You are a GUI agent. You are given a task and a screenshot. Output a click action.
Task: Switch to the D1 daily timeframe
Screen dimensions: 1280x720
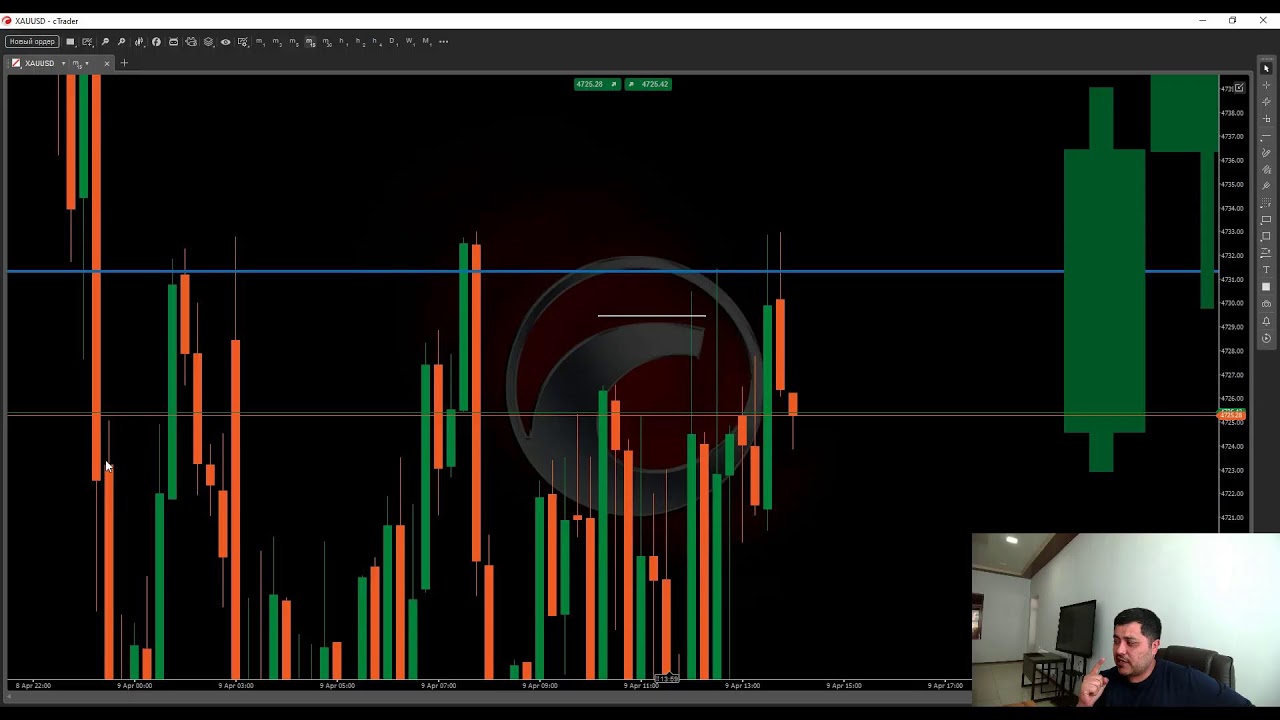393,42
